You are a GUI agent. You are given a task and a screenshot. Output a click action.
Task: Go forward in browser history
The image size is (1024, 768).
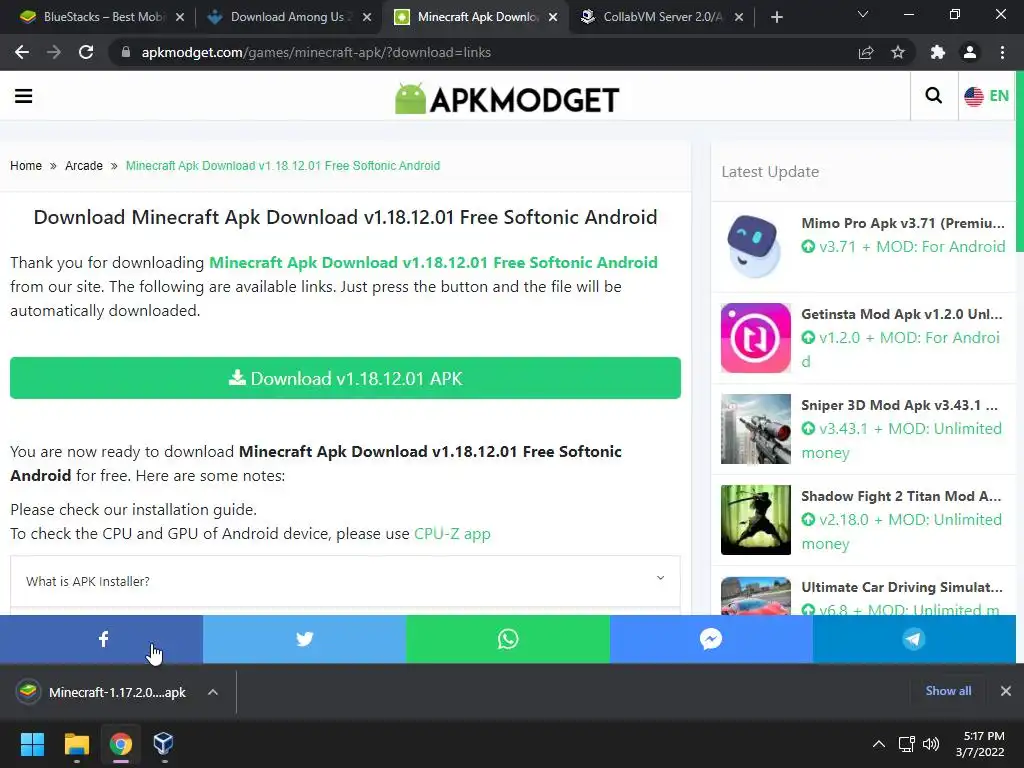(54, 52)
